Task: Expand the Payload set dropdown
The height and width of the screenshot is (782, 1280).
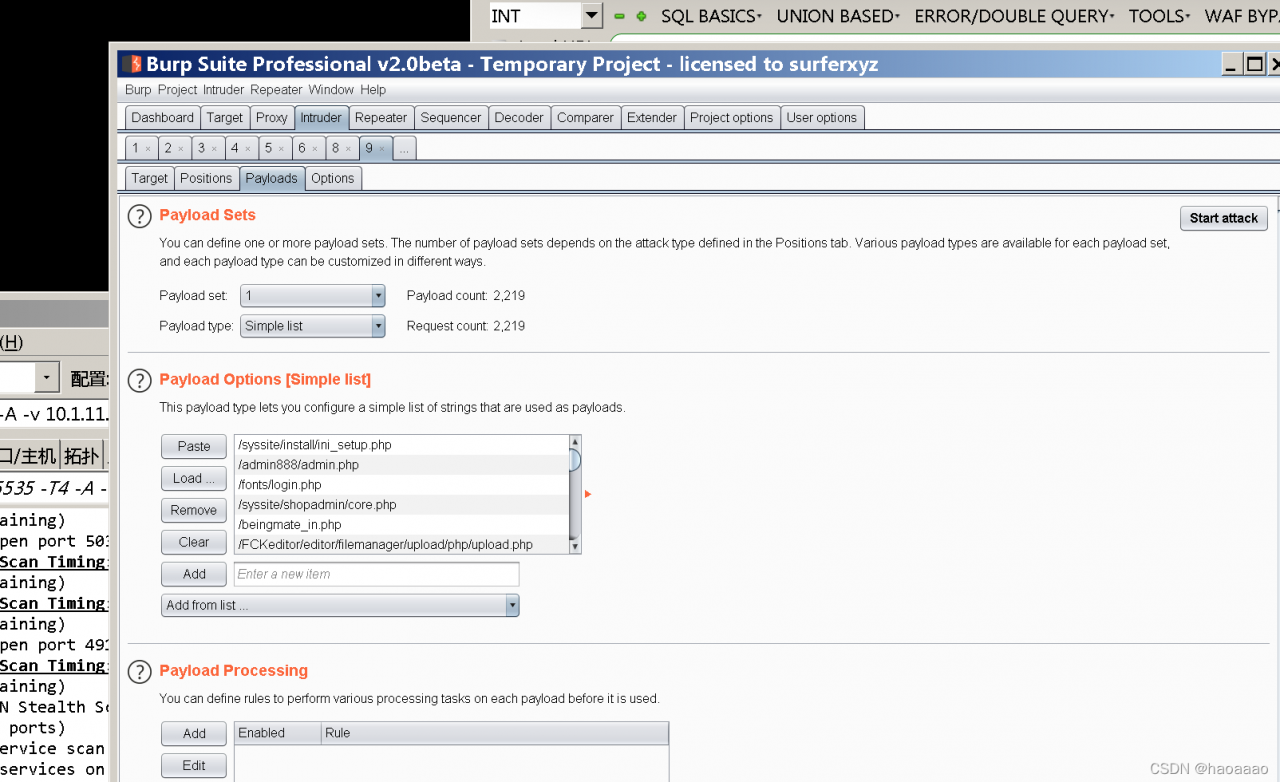Action: (x=313, y=296)
